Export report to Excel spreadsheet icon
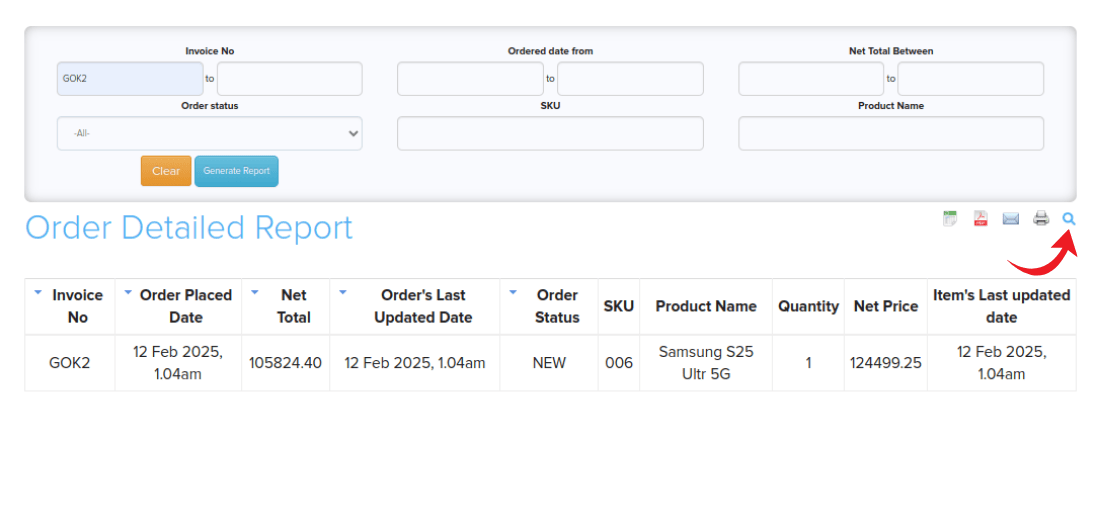The image size is (1102, 518). click(x=950, y=219)
